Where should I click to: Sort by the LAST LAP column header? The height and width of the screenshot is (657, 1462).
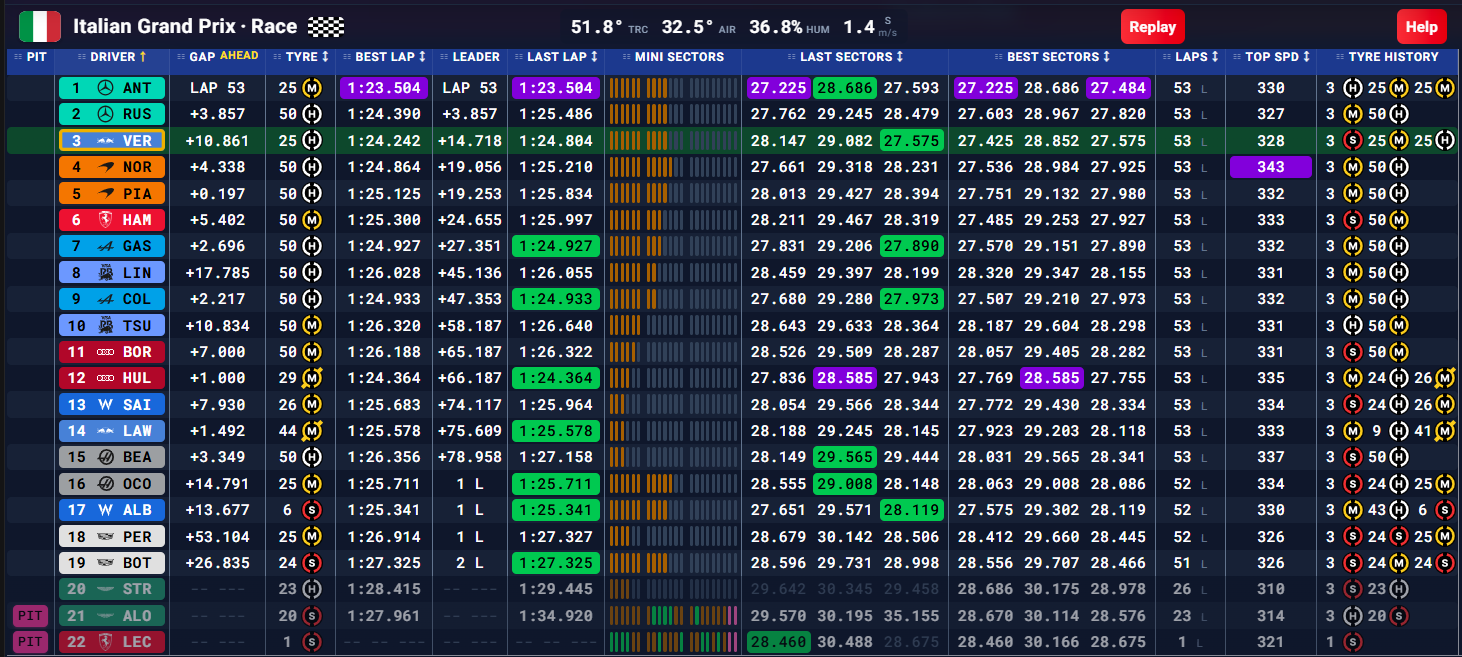(555, 57)
